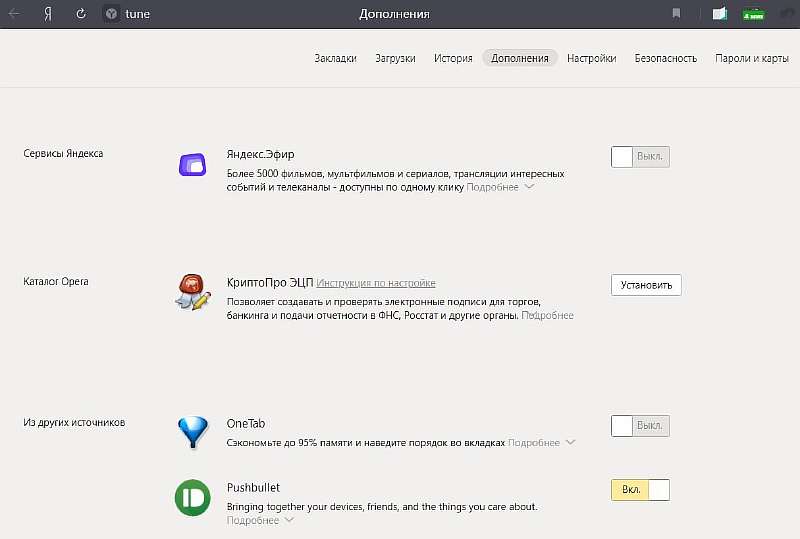This screenshot has height=539, width=800.
Task: Click the КриптоПро ЭЦП extension icon
Action: click(x=192, y=291)
